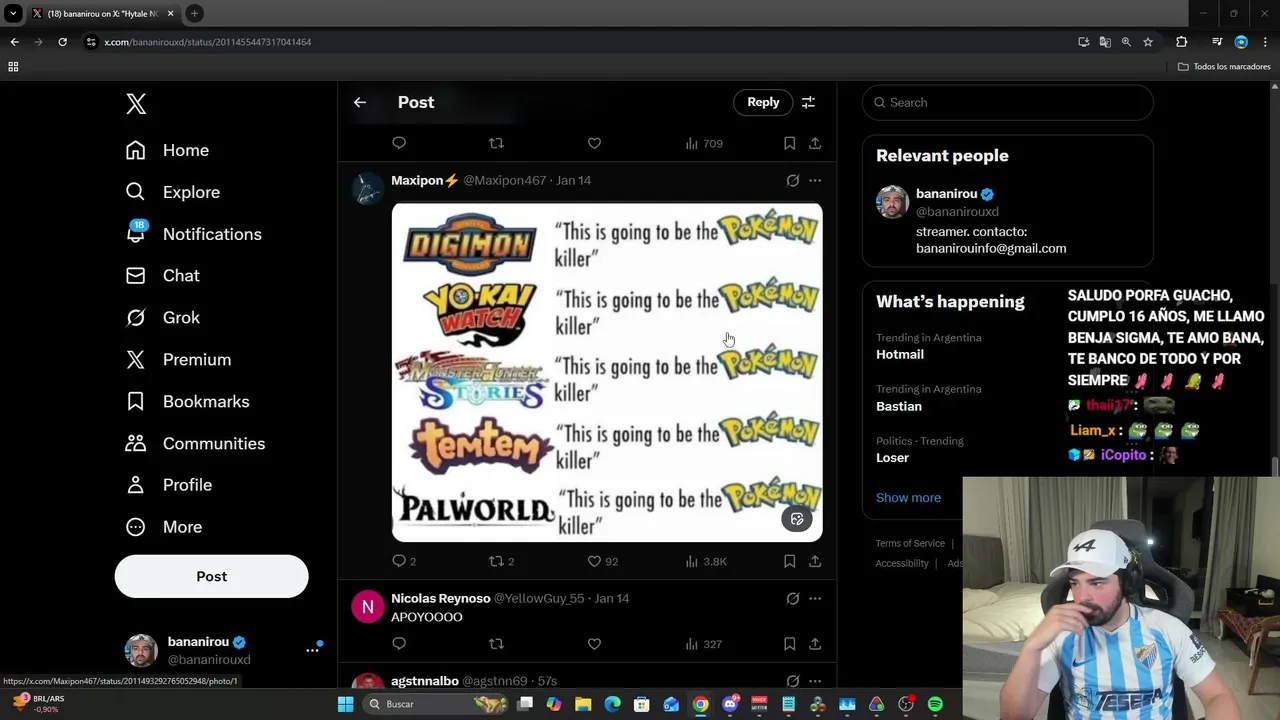Click Show more under What's happening
The height and width of the screenshot is (720, 1280).
point(908,497)
